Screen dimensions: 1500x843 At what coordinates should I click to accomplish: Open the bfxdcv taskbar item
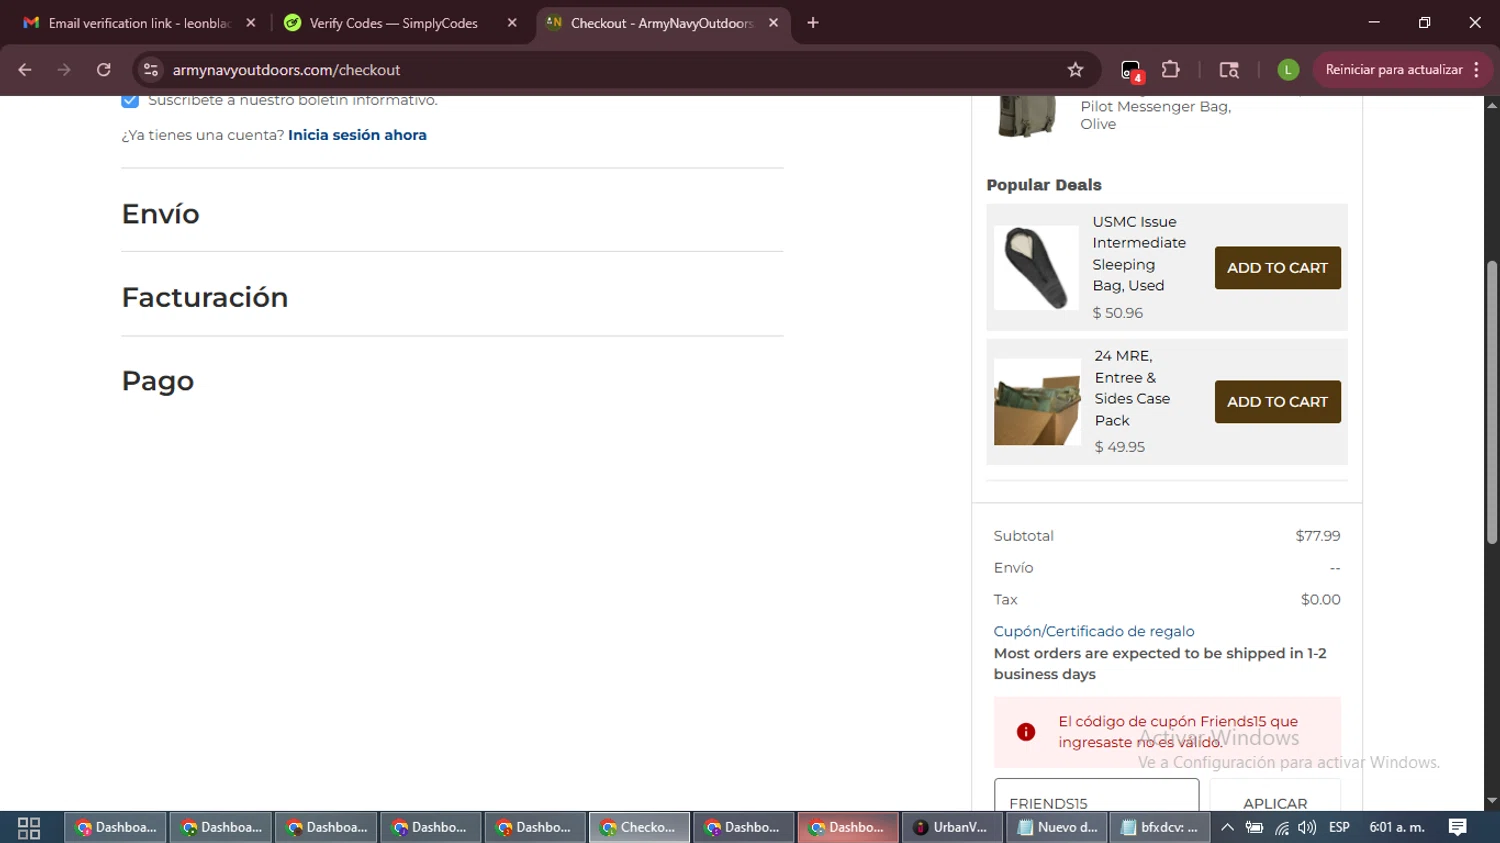(x=1160, y=828)
